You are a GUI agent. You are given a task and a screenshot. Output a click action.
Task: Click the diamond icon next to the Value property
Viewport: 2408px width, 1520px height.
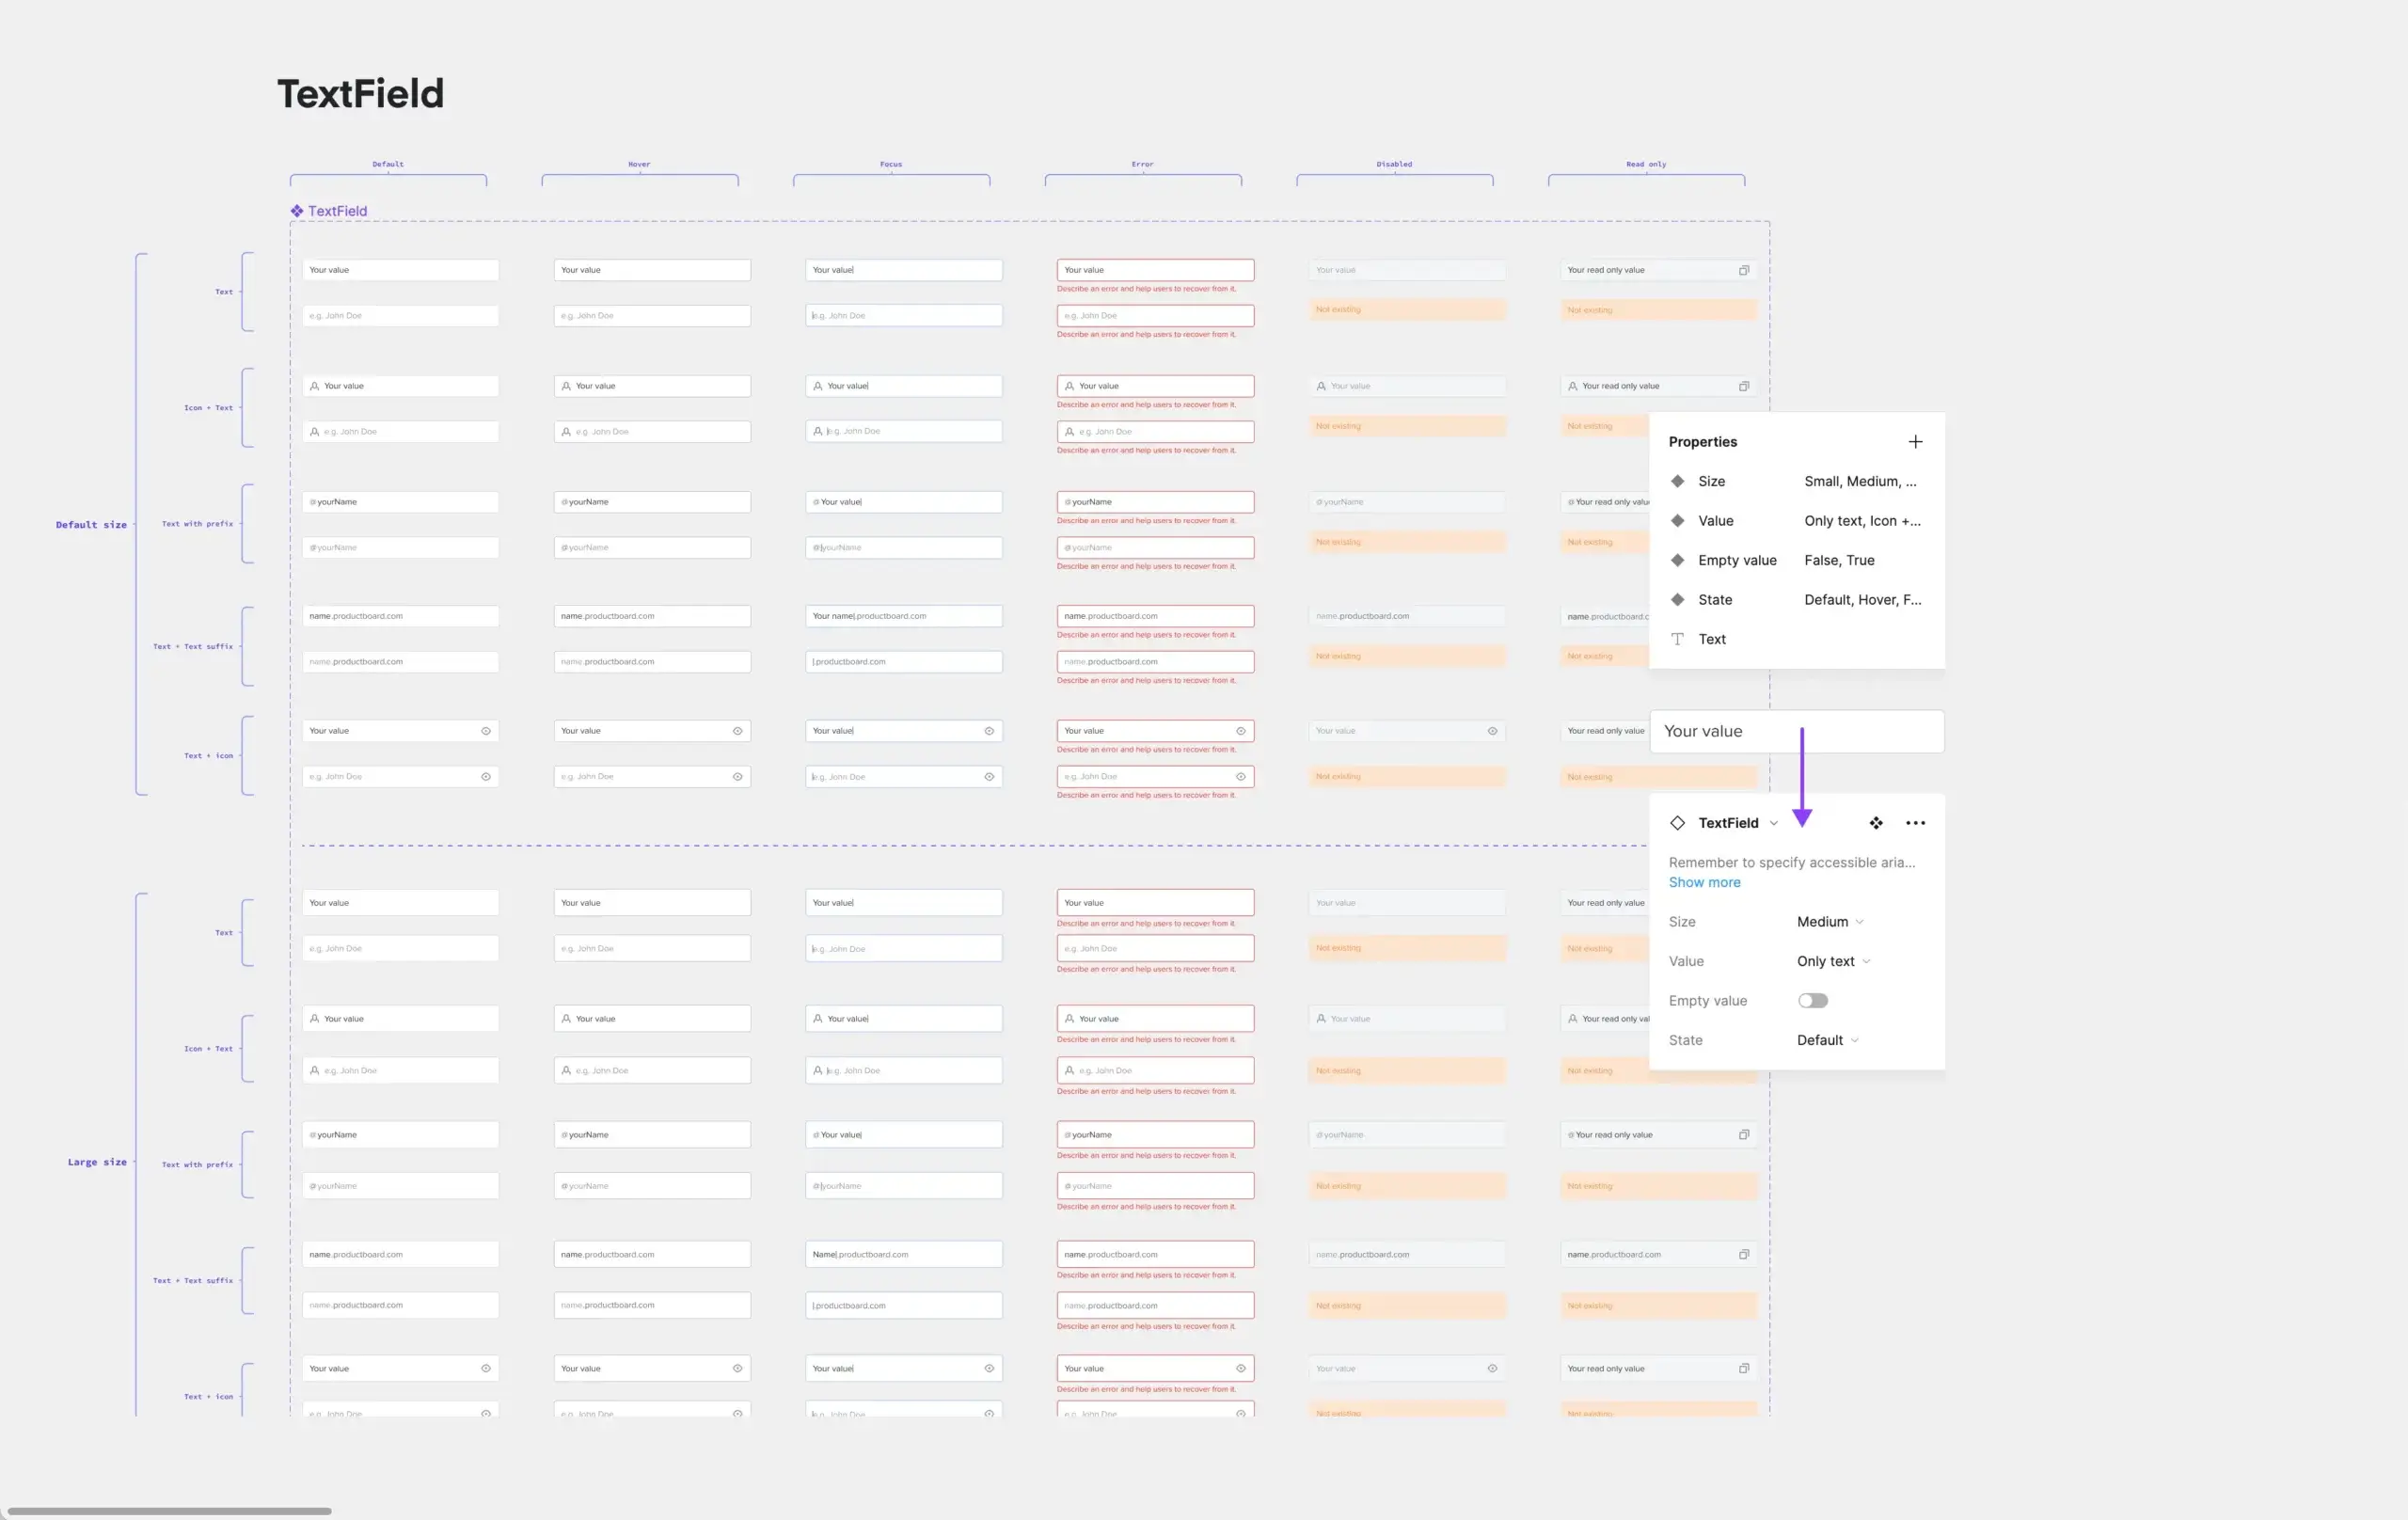pyautogui.click(x=1678, y=520)
